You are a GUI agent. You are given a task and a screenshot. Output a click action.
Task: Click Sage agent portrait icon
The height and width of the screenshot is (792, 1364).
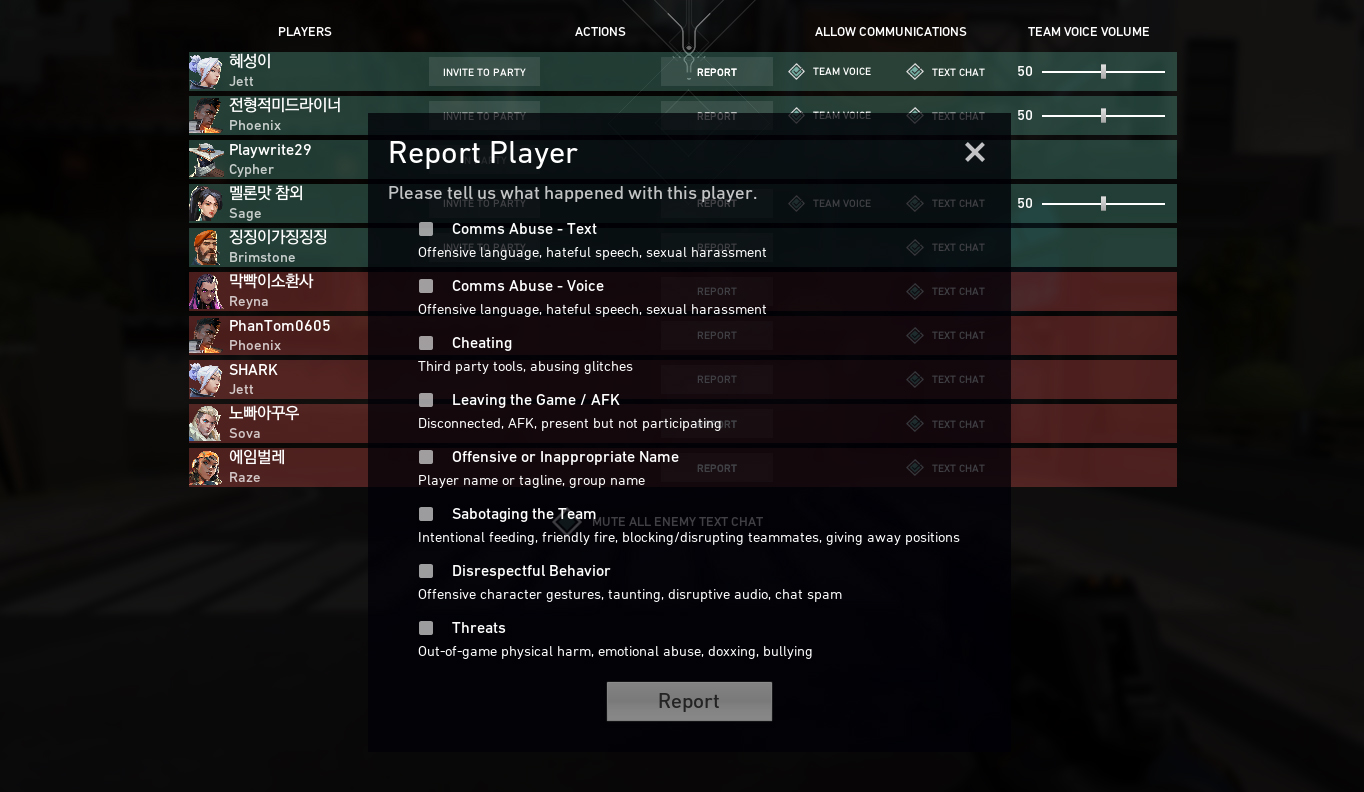click(206, 204)
